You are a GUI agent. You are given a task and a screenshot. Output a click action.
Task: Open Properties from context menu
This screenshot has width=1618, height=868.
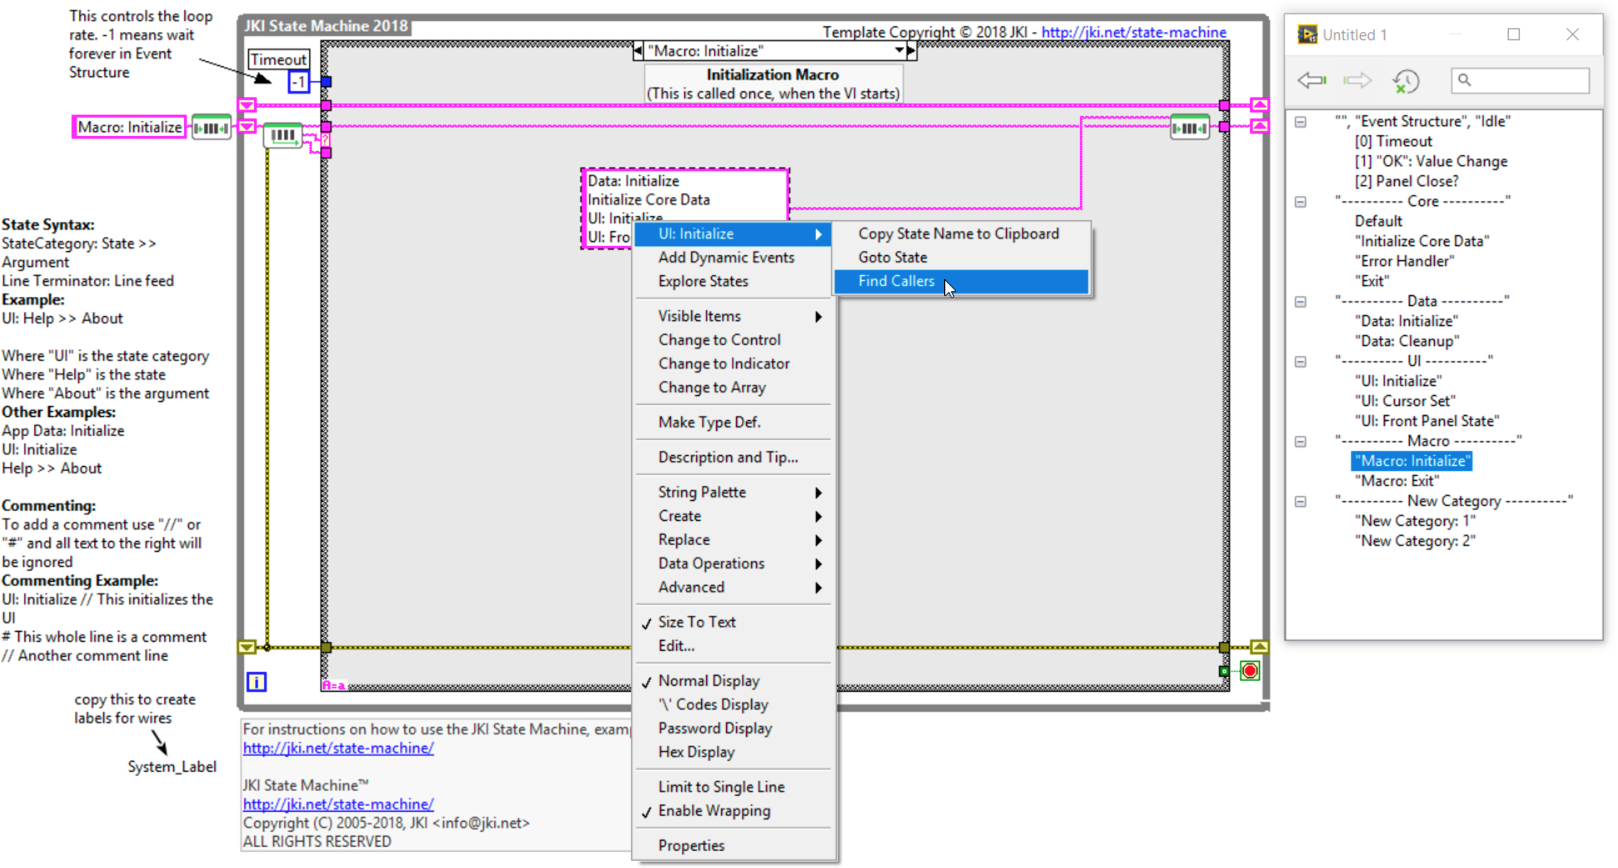point(734,846)
